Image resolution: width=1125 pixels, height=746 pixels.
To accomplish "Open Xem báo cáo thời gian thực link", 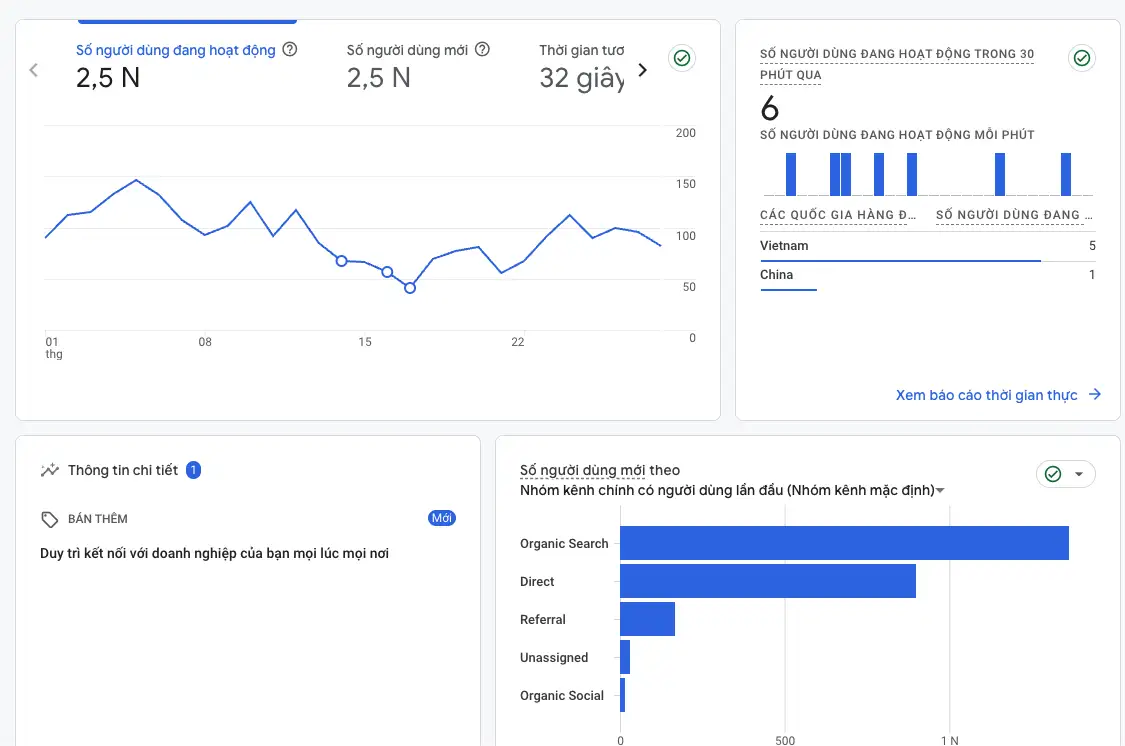I will point(986,395).
